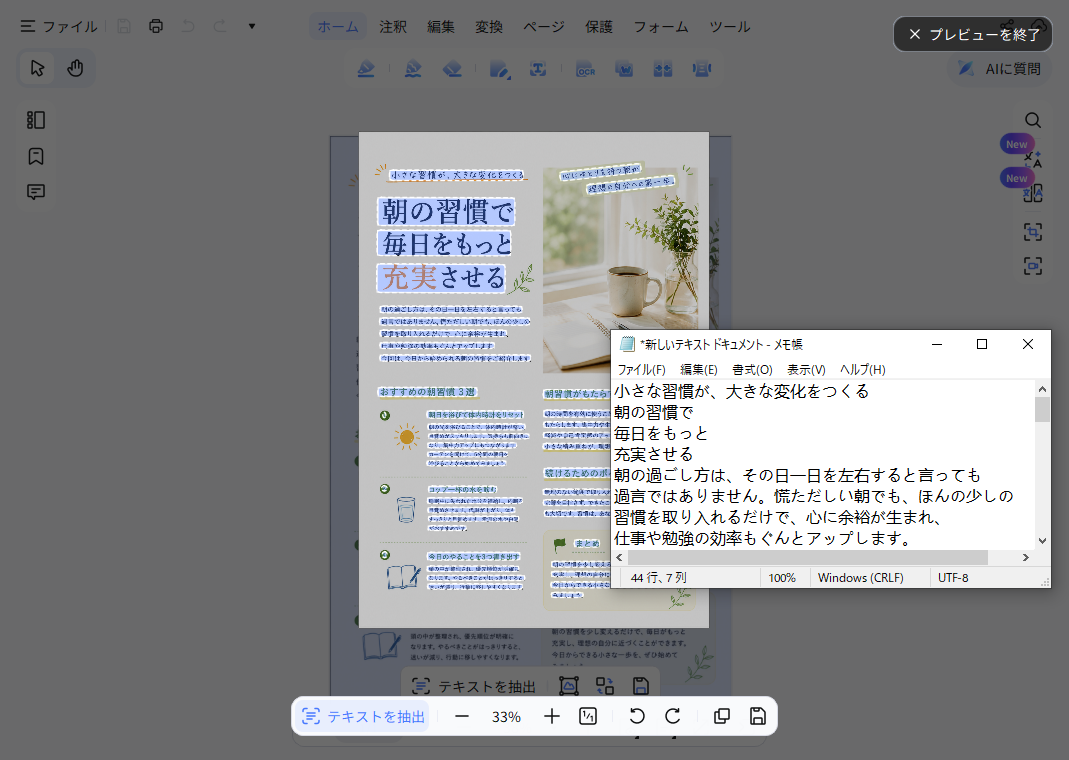Open Notepad 編集(E) menu

coord(699,369)
